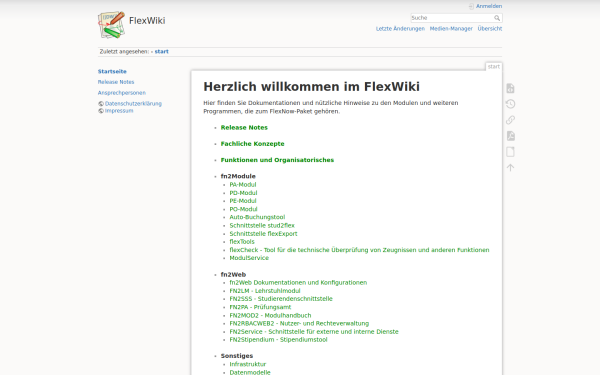Open the flexTools page
This screenshot has height=375, width=600.
(242, 242)
